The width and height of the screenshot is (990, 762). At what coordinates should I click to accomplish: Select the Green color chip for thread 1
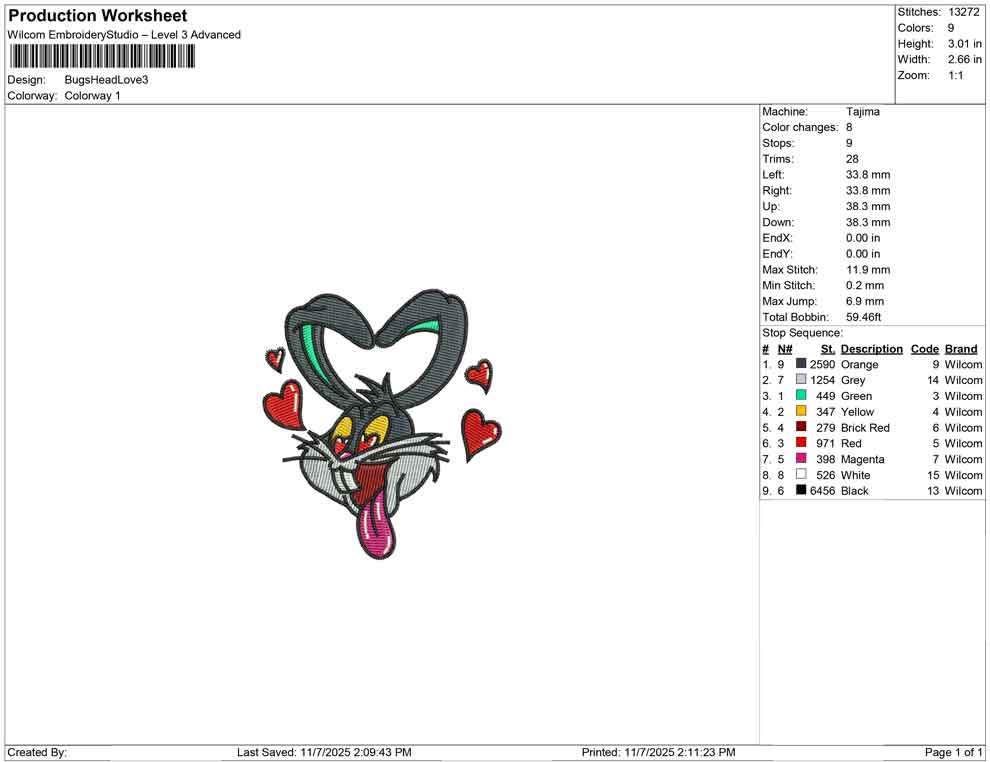(x=799, y=396)
